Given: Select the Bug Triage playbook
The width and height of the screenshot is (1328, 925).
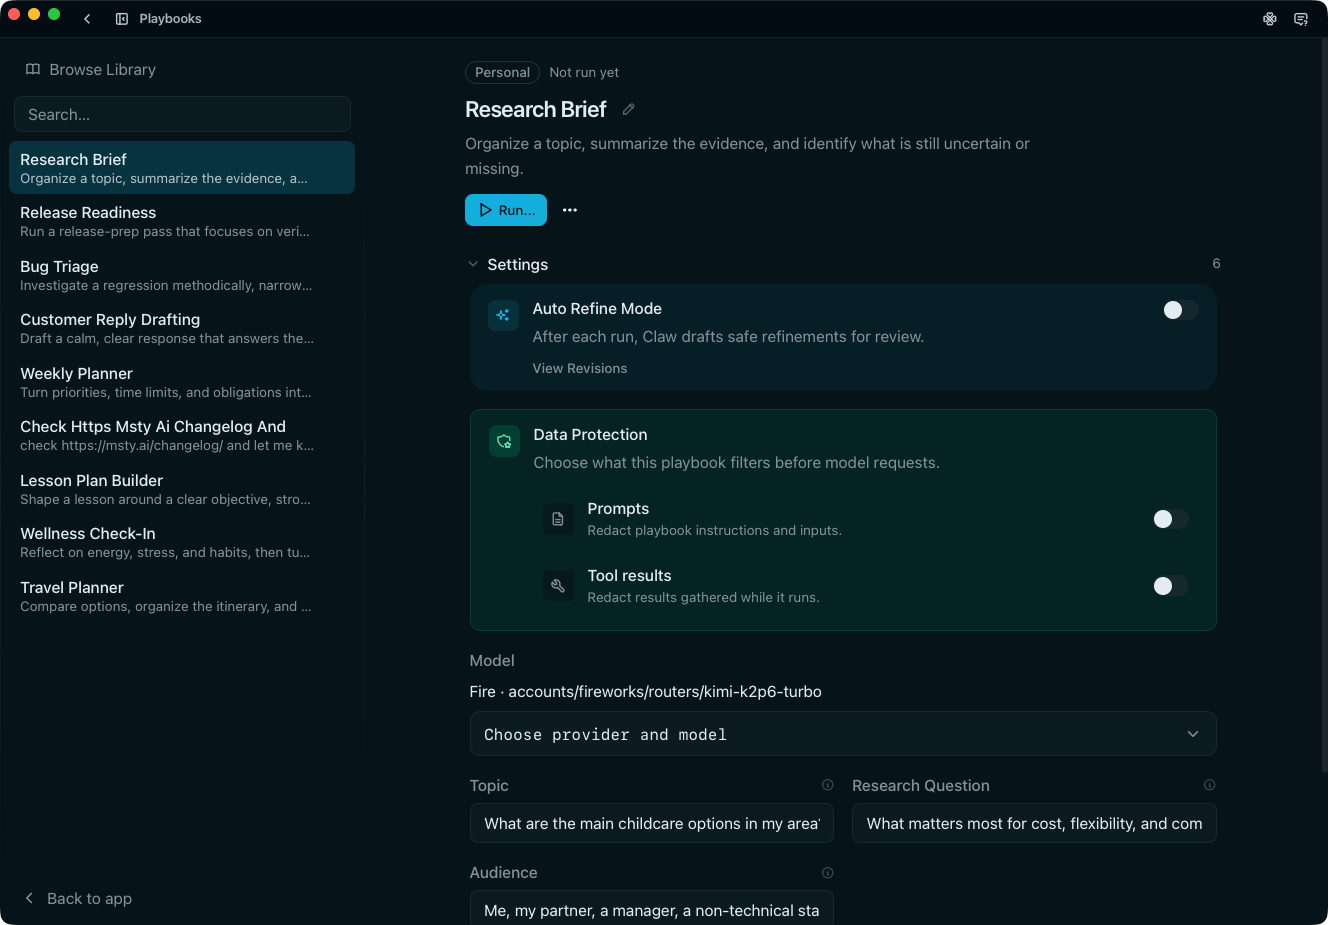Looking at the screenshot, I should (182, 275).
